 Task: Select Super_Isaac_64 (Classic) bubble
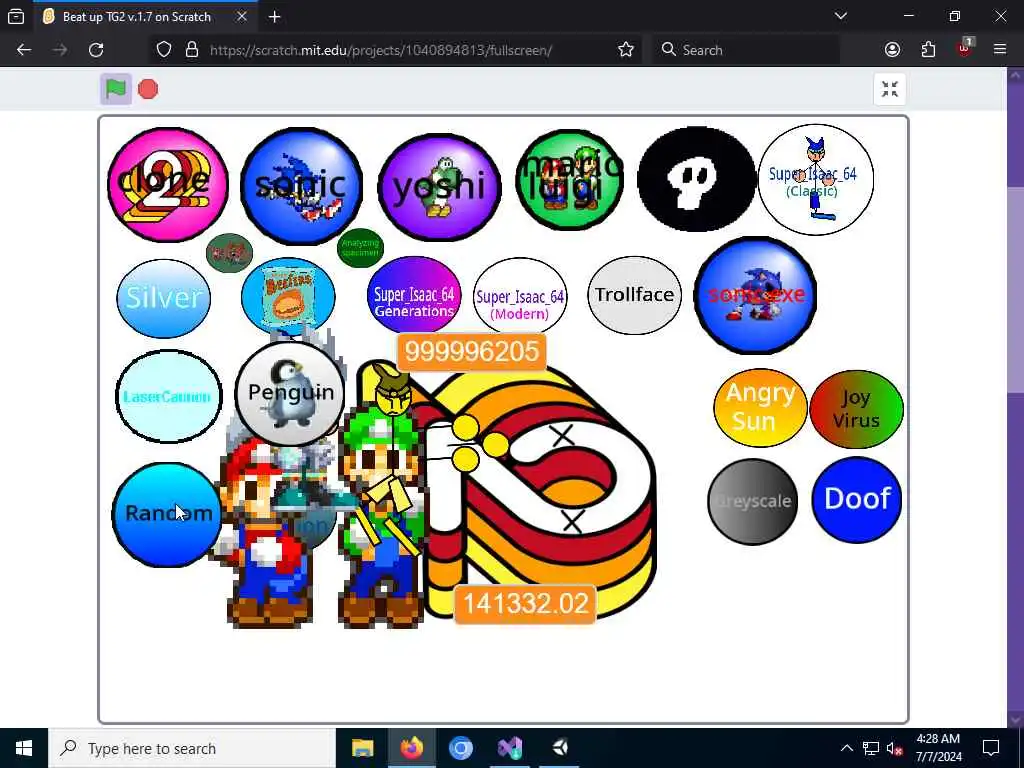pyautogui.click(x=815, y=180)
